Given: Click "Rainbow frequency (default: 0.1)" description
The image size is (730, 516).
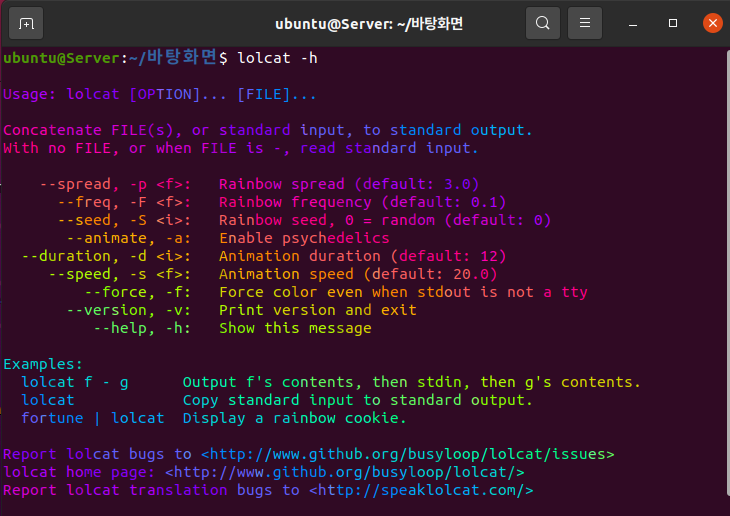Looking at the screenshot, I should 362,203.
